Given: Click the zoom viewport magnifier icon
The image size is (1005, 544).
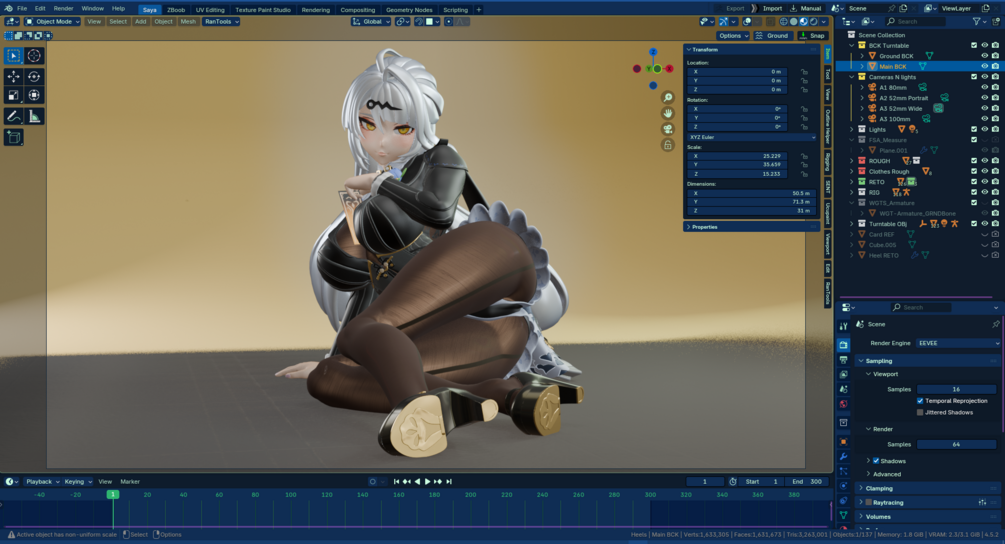Looking at the screenshot, I should tap(668, 97).
